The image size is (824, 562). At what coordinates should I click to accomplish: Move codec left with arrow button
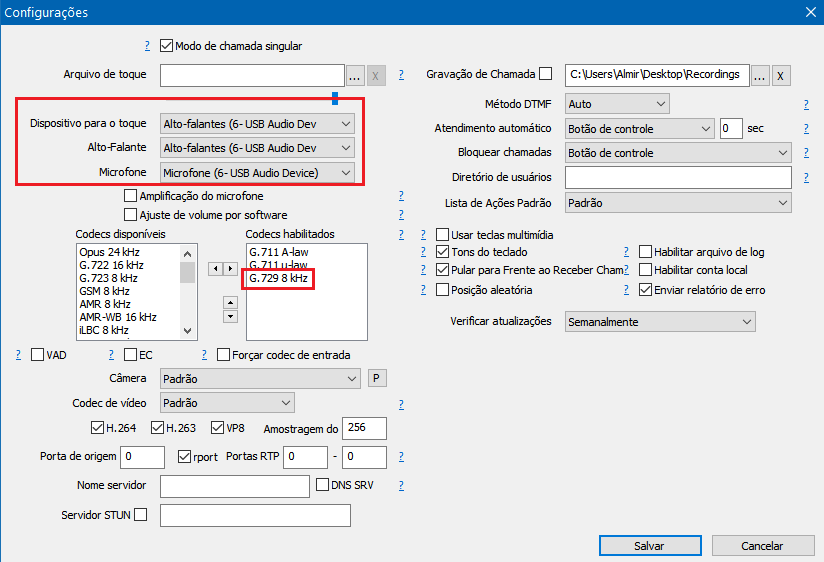pyautogui.click(x=213, y=269)
